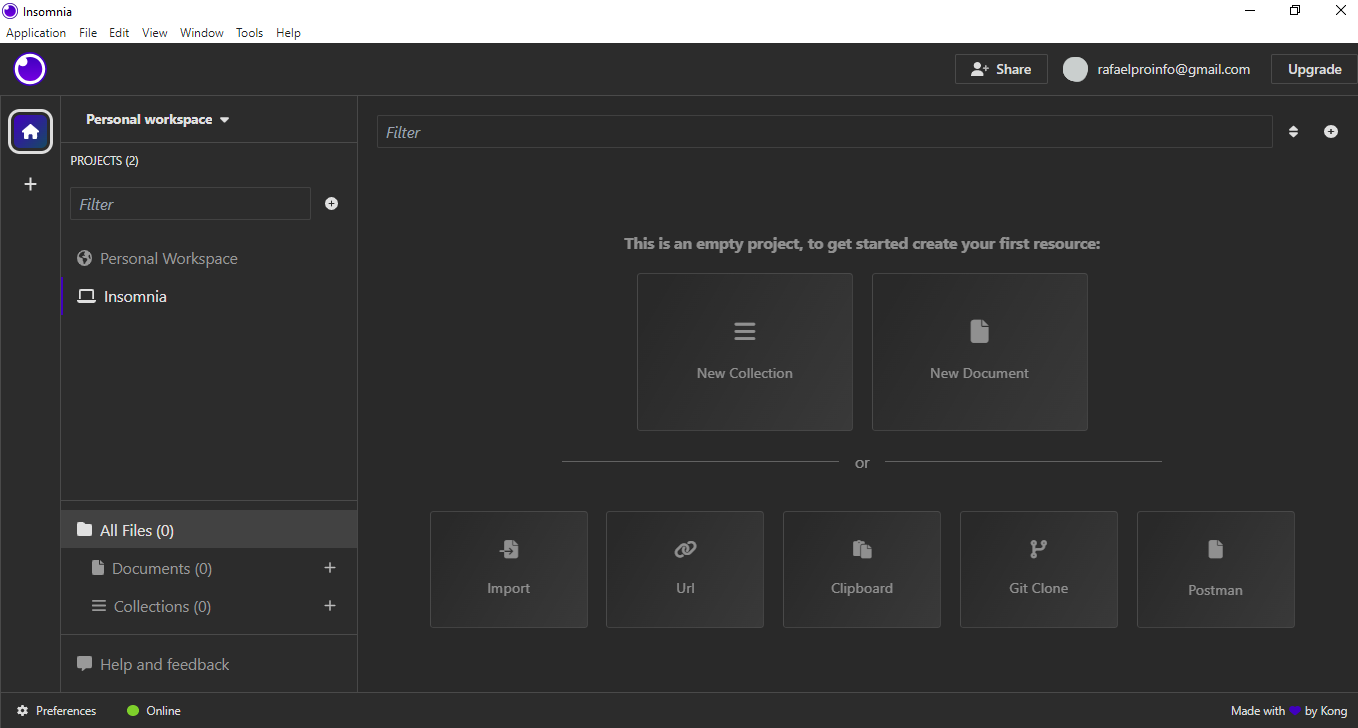Select the Personal Workspace project
This screenshot has height=728, width=1358.
click(209, 259)
